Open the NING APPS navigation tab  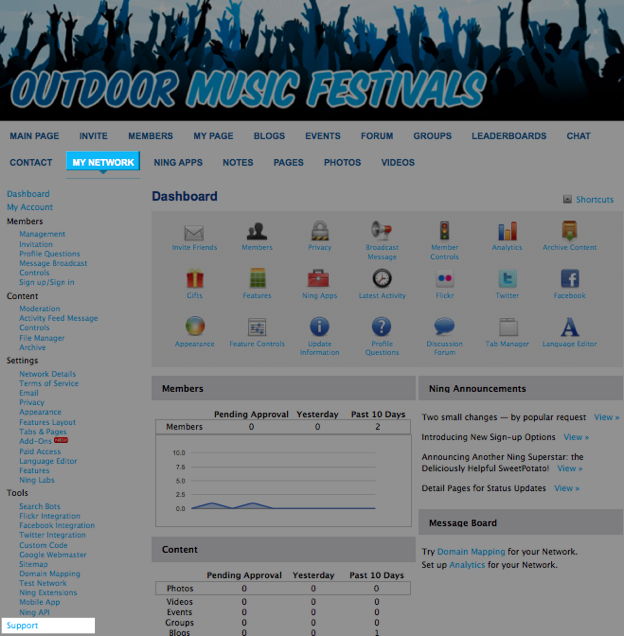point(178,163)
